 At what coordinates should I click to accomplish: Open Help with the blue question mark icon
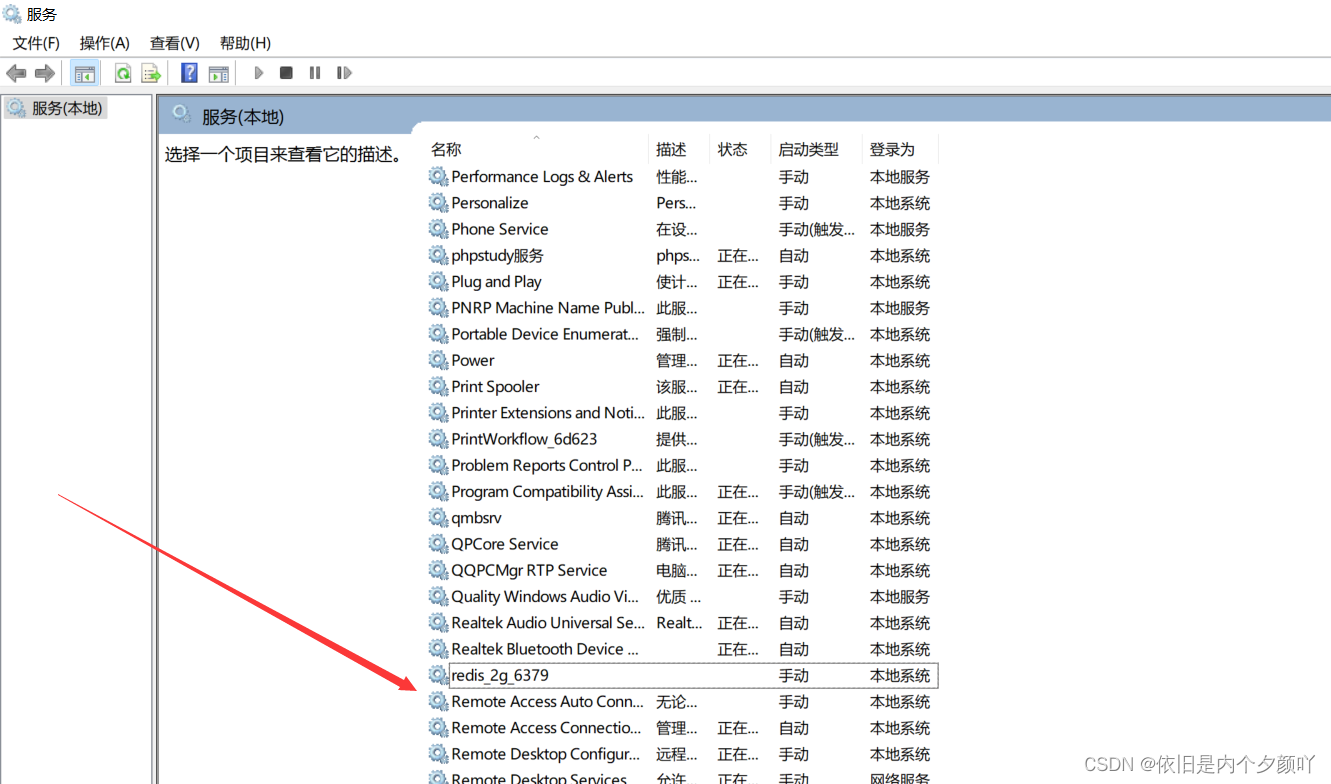[x=189, y=72]
